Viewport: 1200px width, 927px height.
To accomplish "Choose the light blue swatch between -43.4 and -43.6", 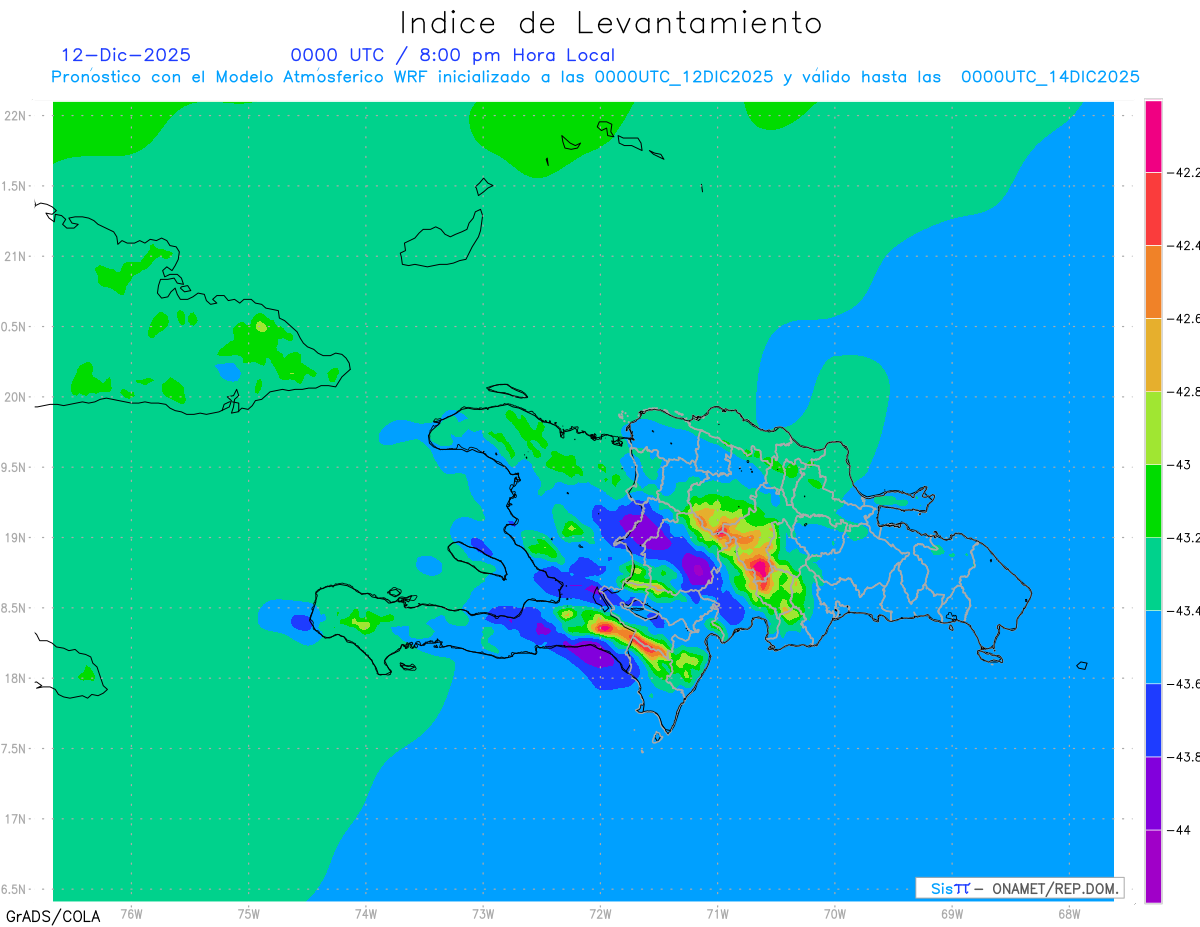I will click(x=1153, y=646).
